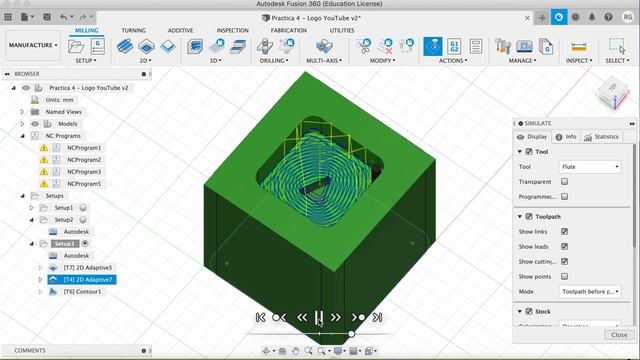Switch to the INSPECTION tab
Image resolution: width=640 pixels, height=360 pixels.
232,30
